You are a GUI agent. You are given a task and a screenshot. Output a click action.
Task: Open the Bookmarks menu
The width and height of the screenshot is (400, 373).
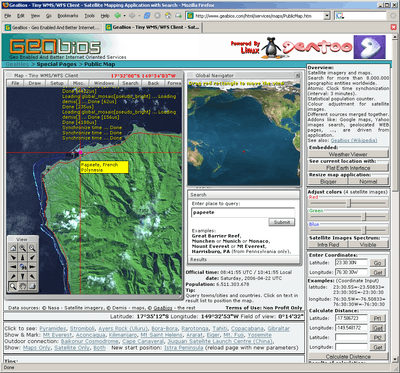click(68, 16)
